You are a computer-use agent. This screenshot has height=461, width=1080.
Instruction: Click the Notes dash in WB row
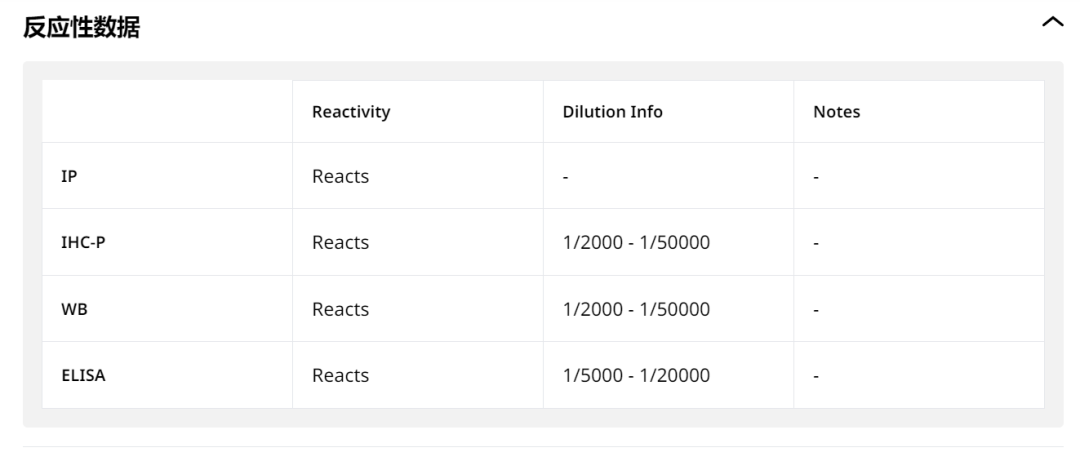[x=817, y=310]
